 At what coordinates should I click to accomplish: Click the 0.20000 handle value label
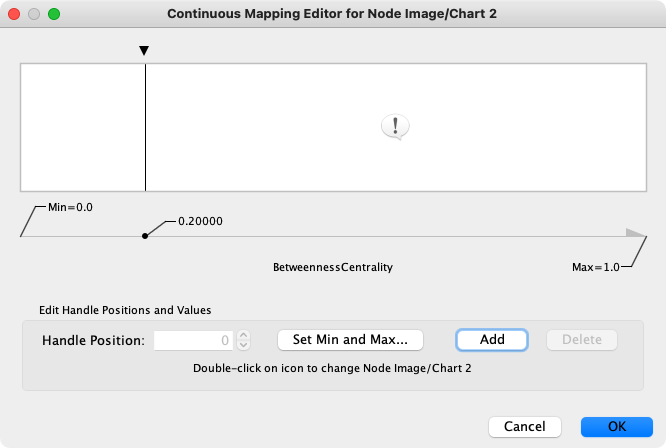point(199,221)
